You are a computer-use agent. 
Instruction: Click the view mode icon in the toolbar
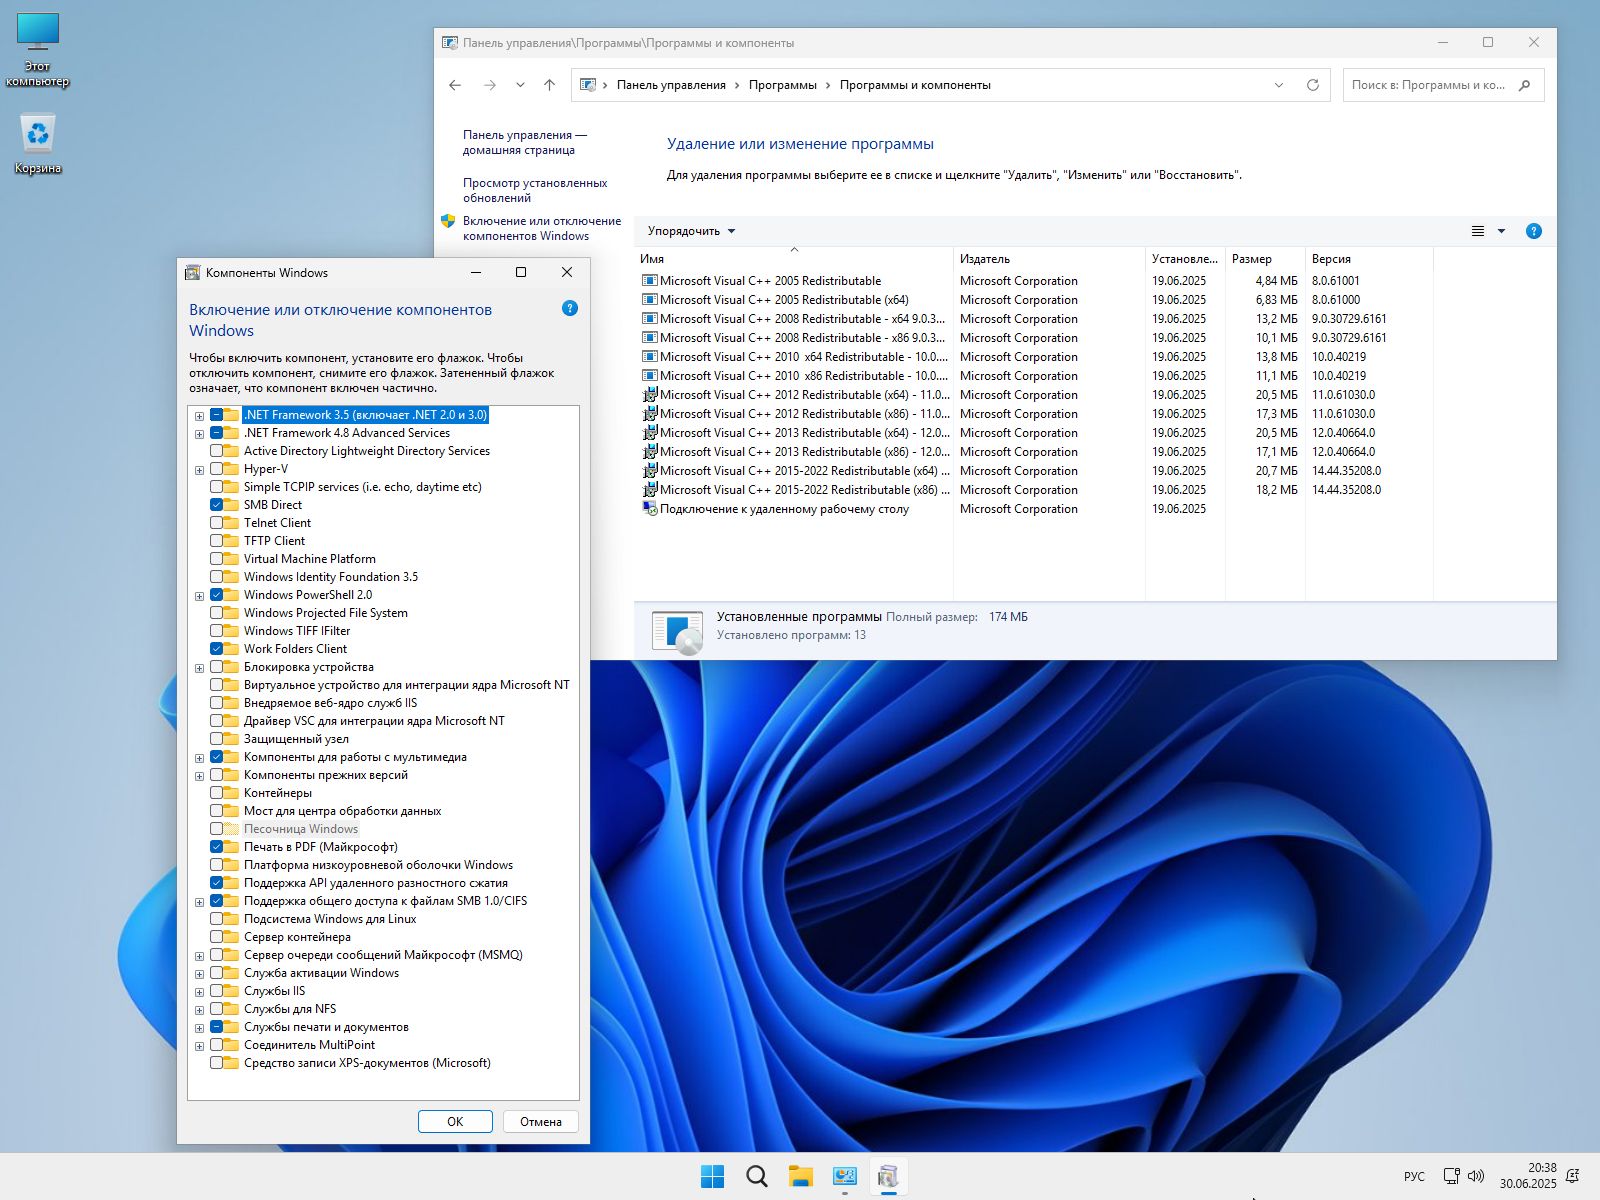click(1478, 231)
